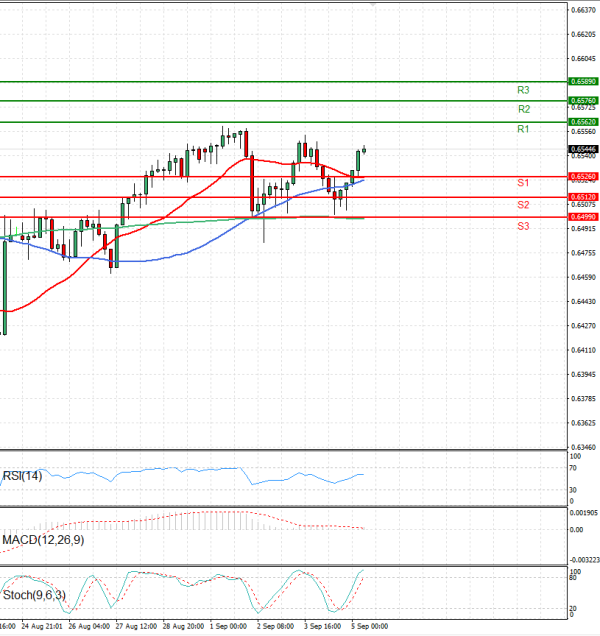Click the S3 support label
The height and width of the screenshot is (636, 600).
point(523,227)
